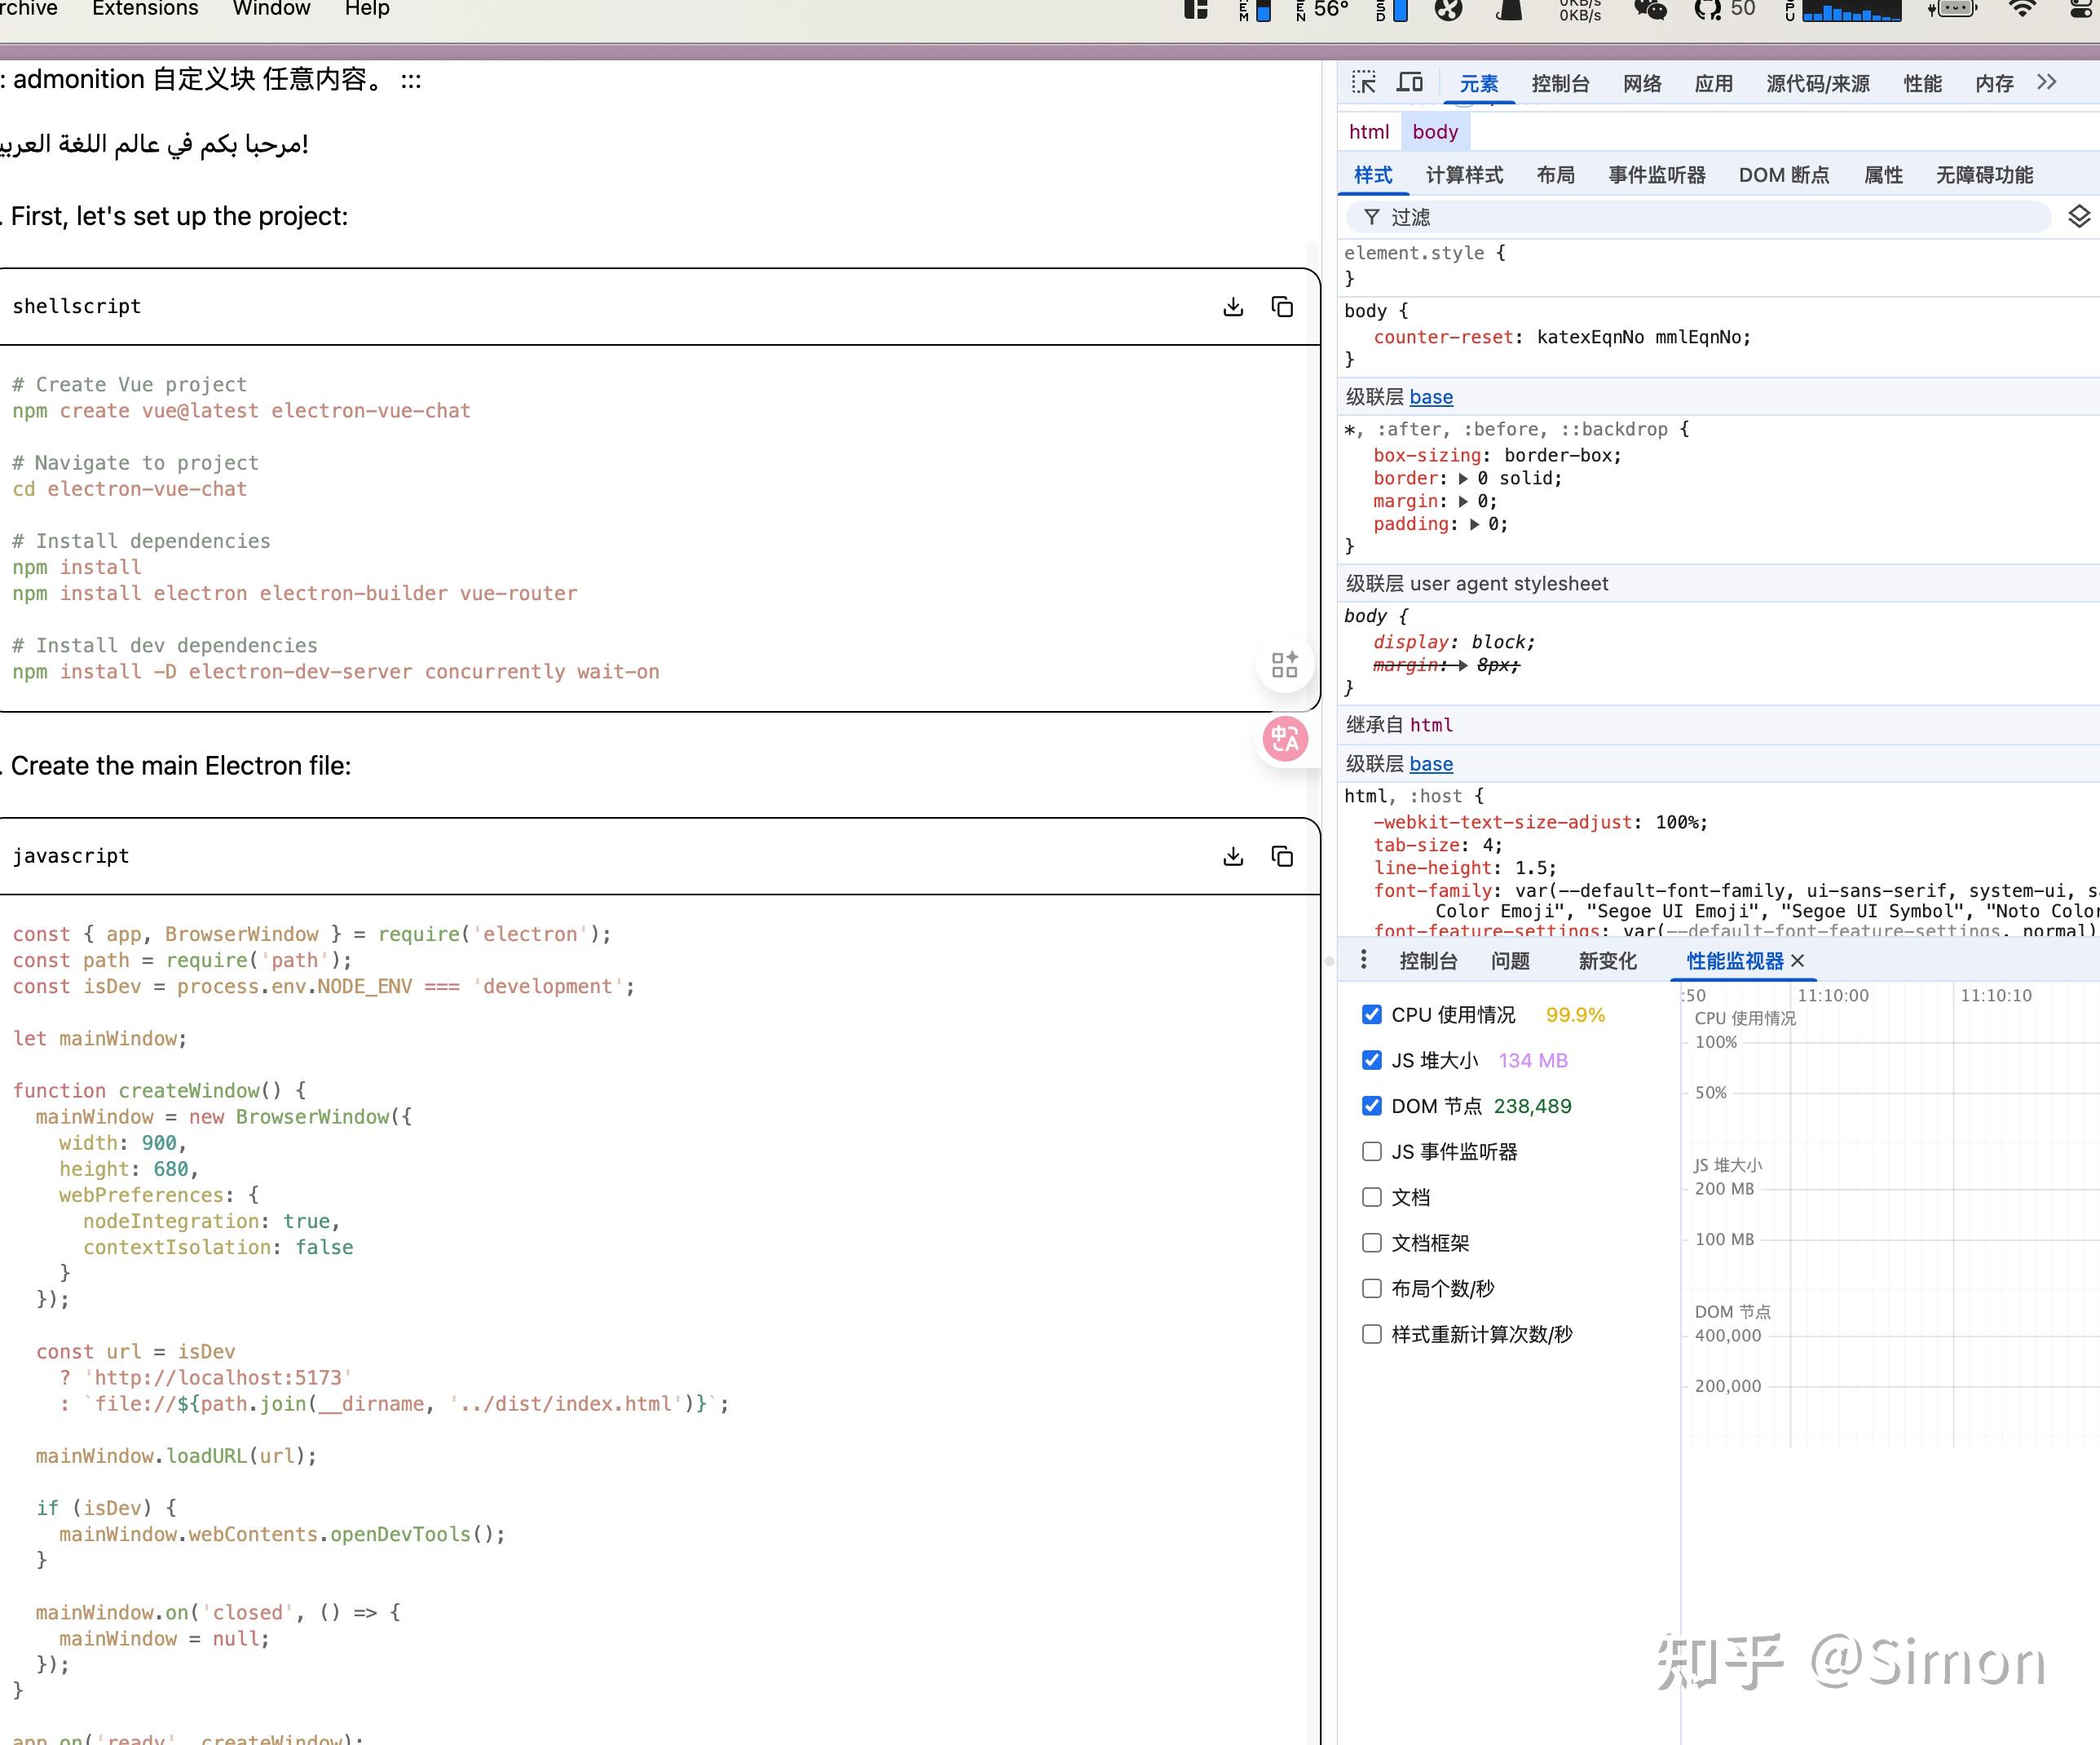Click the pink translate floating icon
2100x1745 pixels.
tap(1285, 740)
